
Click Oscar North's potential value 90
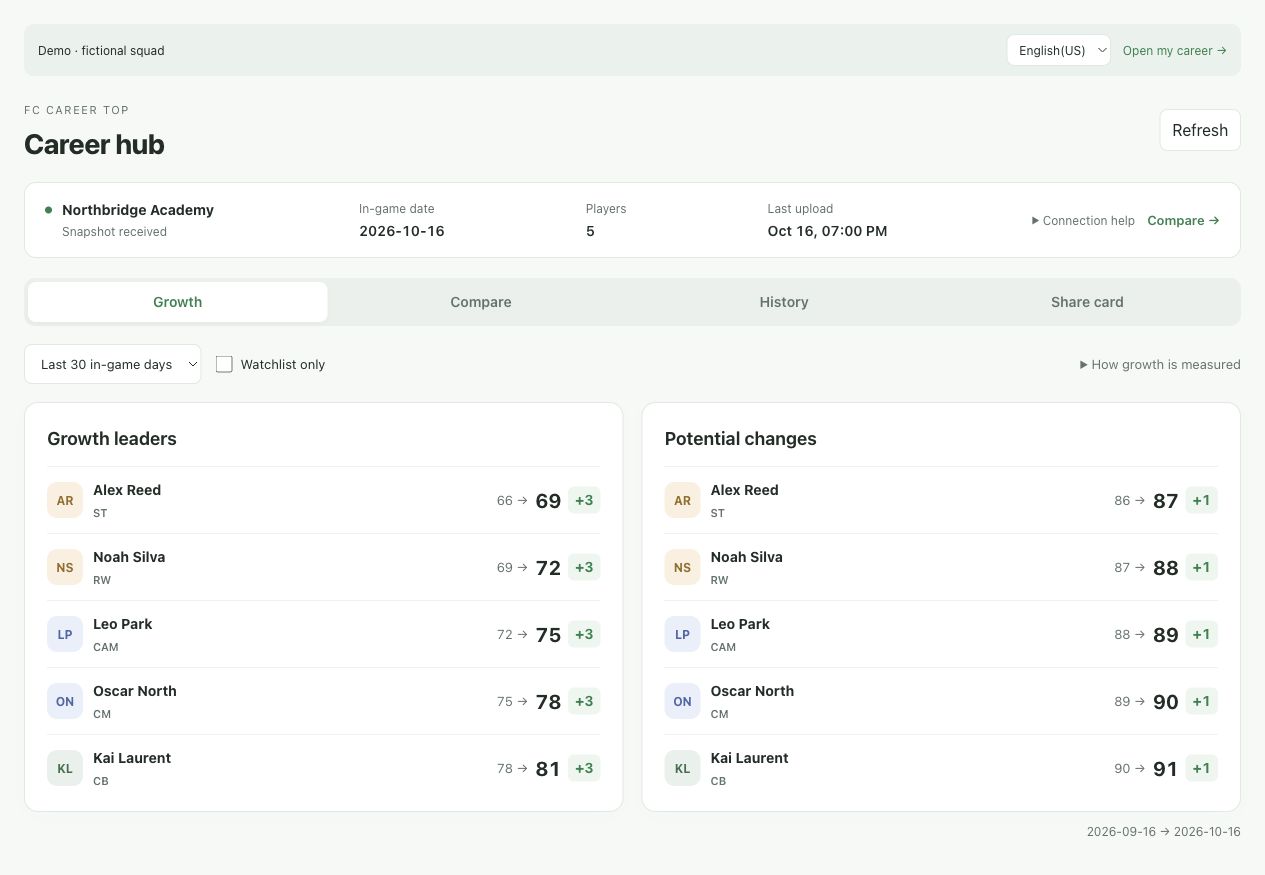coord(1166,702)
